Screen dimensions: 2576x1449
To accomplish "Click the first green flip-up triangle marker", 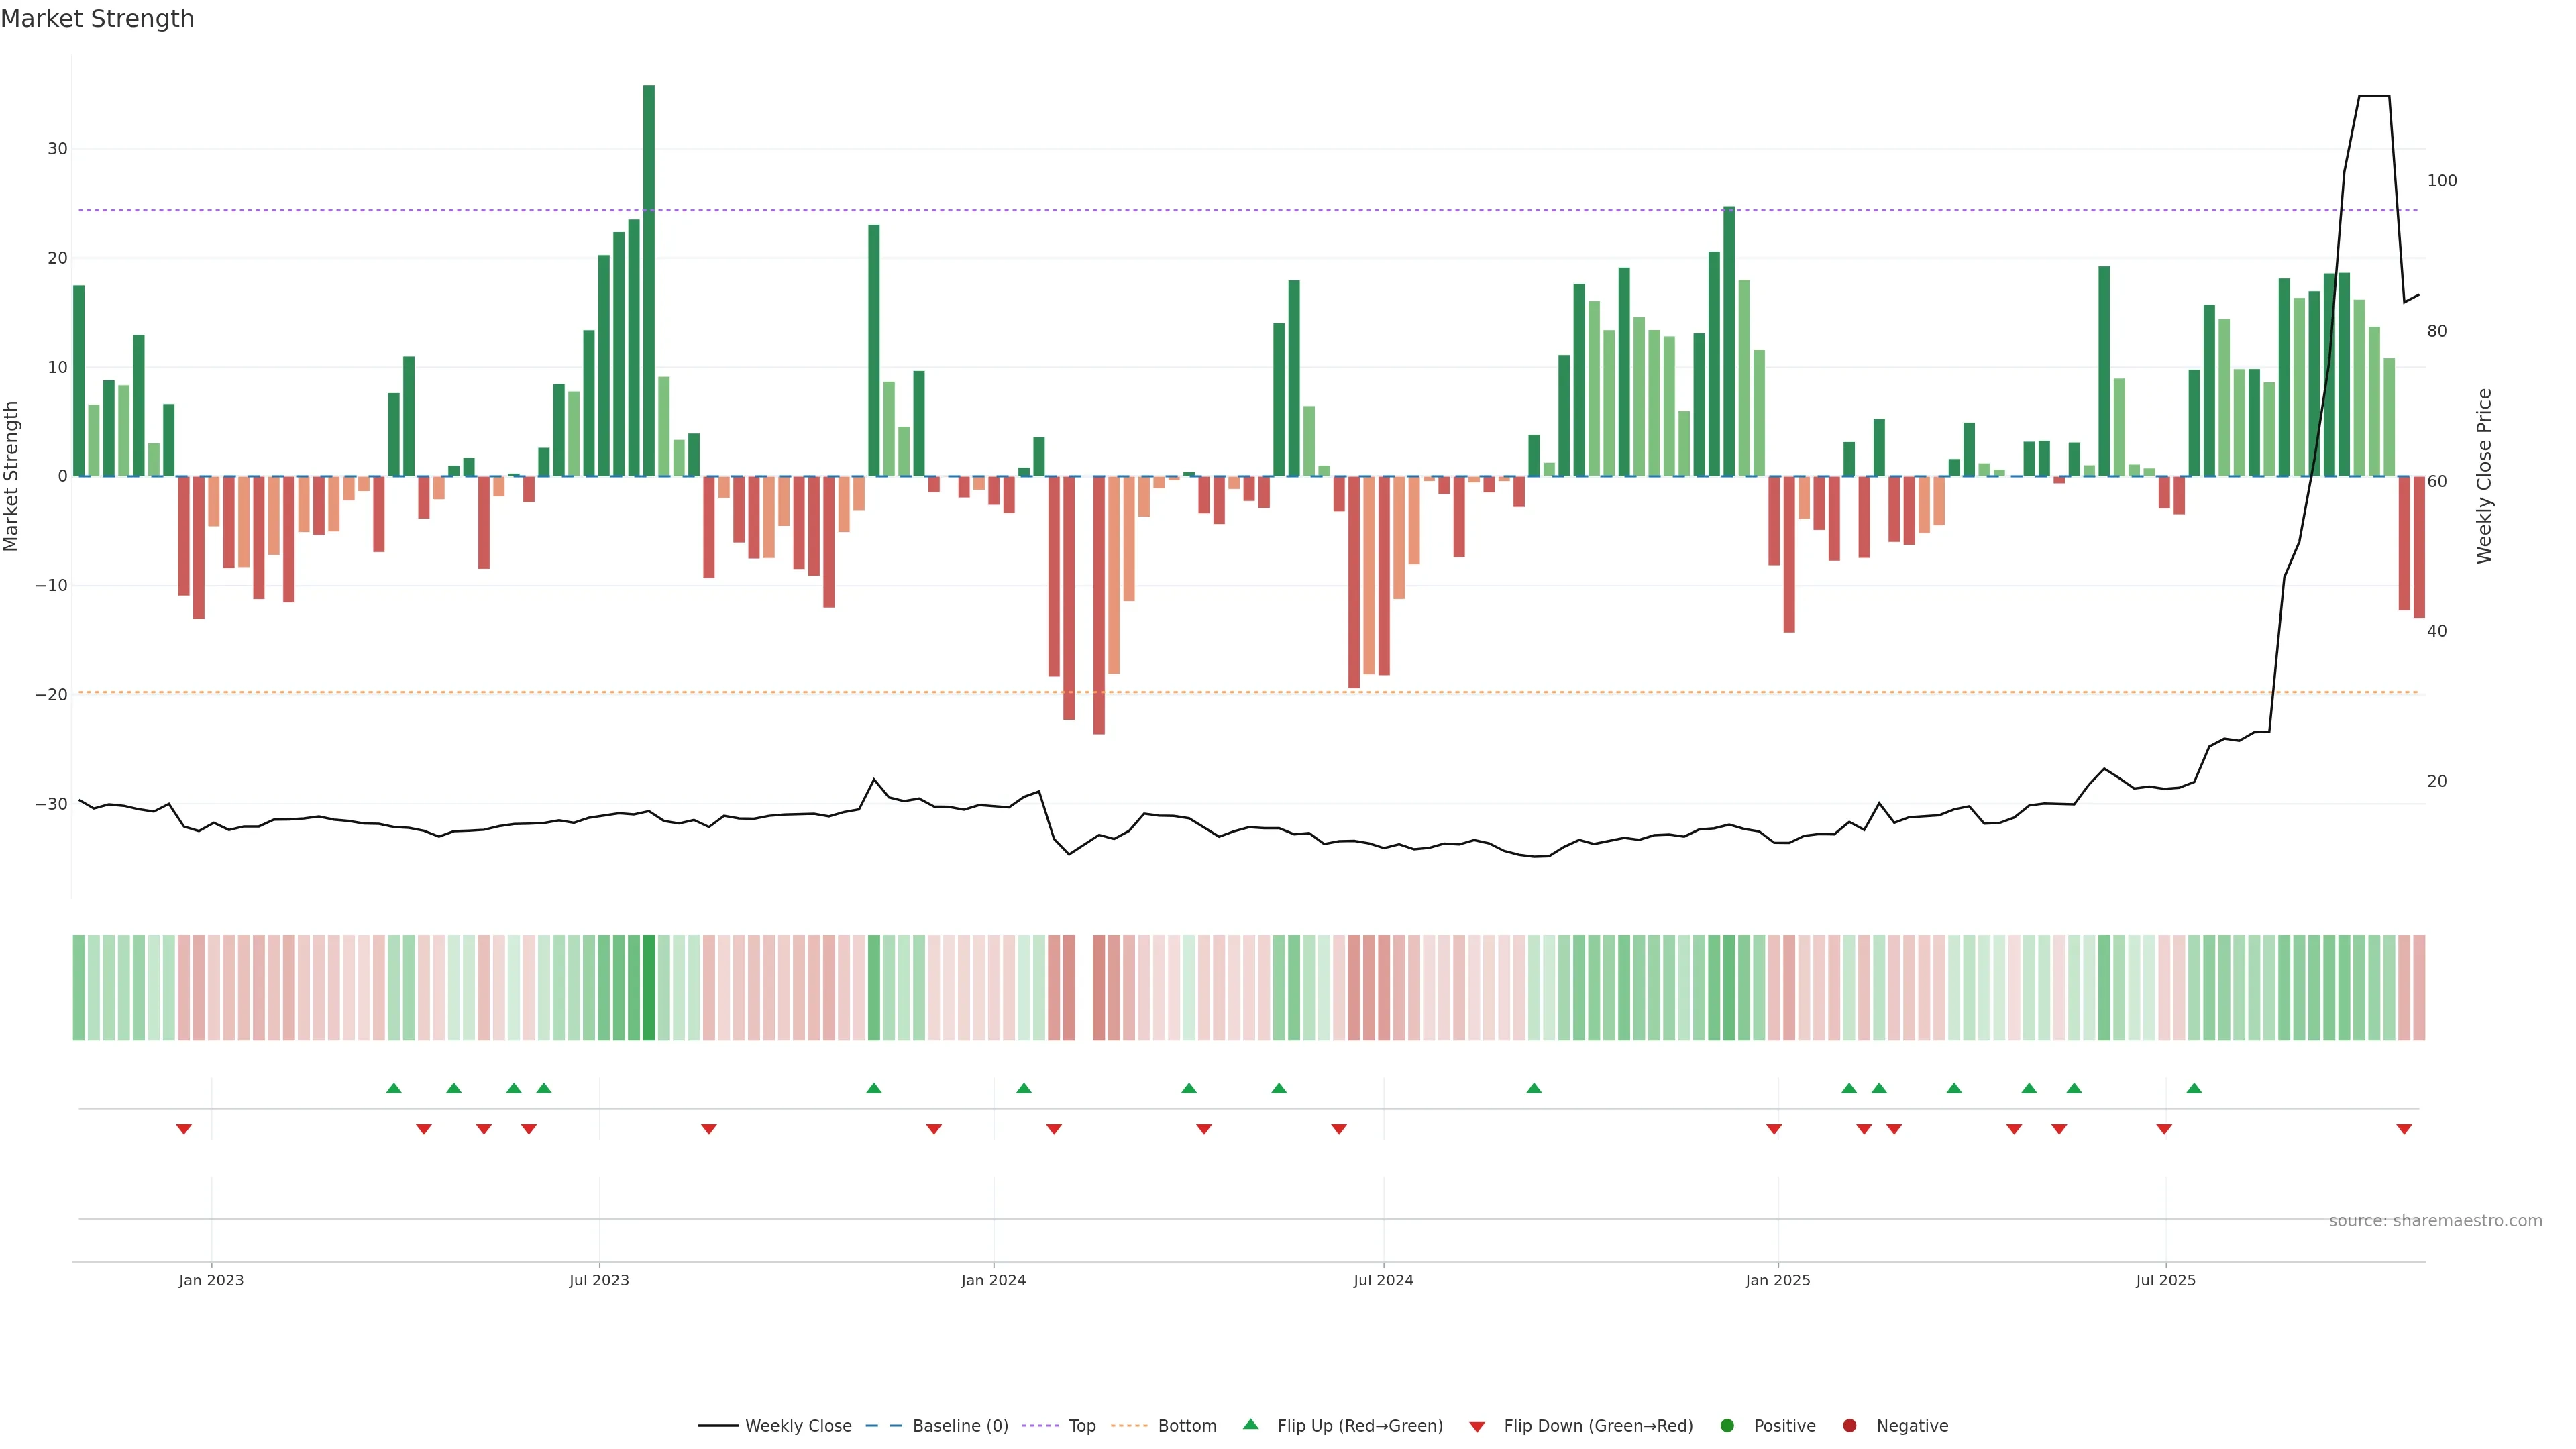I will [x=394, y=1088].
